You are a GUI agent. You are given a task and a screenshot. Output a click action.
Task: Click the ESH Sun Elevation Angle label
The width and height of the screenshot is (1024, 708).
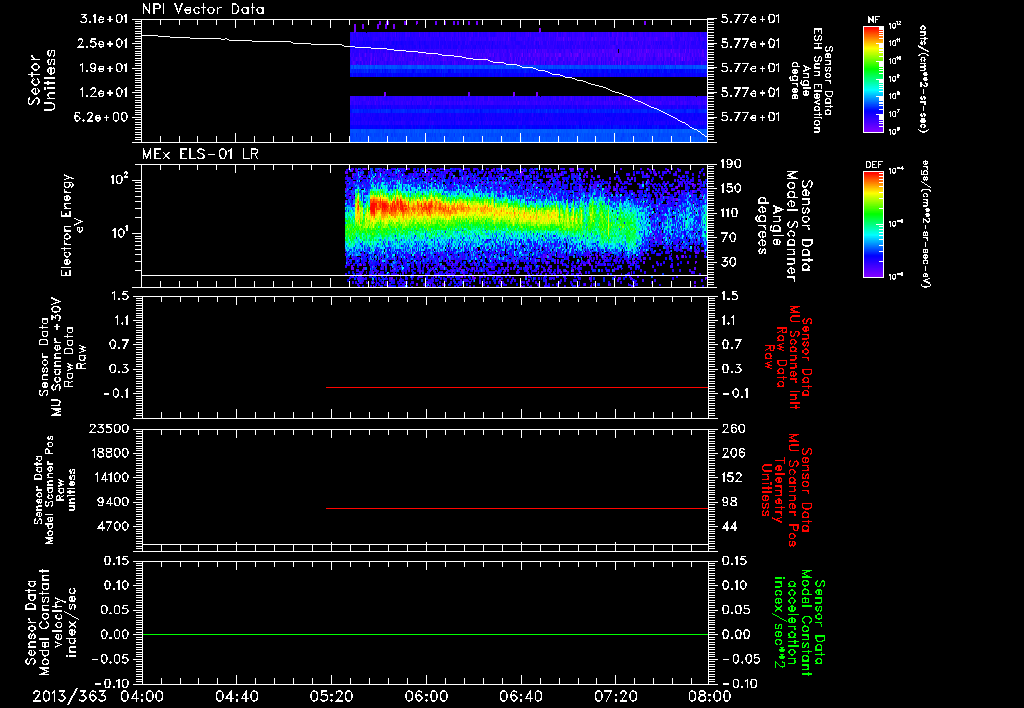[x=812, y=80]
